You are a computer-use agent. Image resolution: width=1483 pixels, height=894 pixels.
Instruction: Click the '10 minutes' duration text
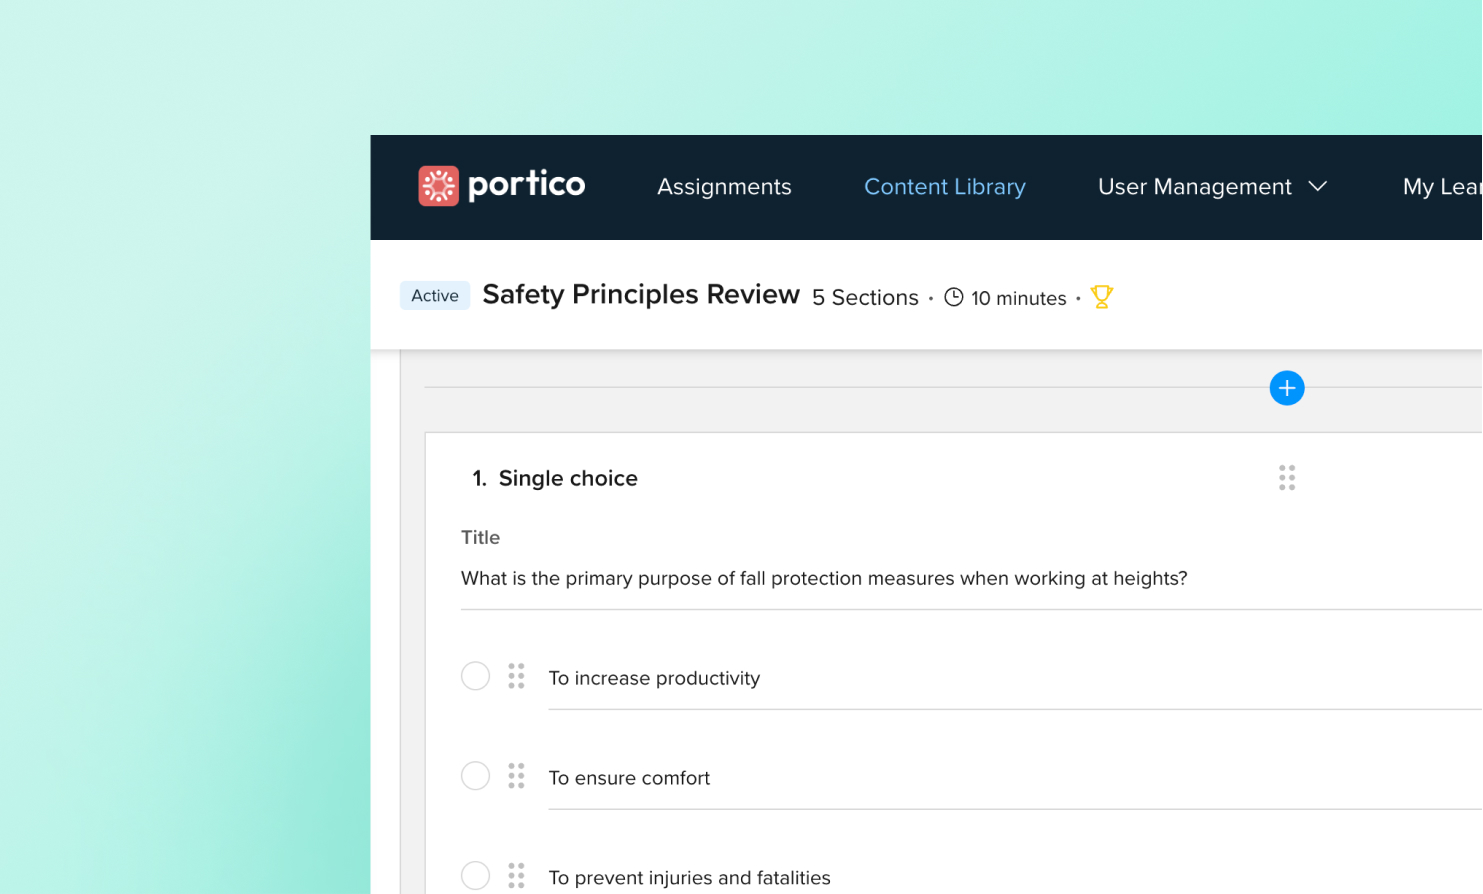pyautogui.click(x=1019, y=298)
